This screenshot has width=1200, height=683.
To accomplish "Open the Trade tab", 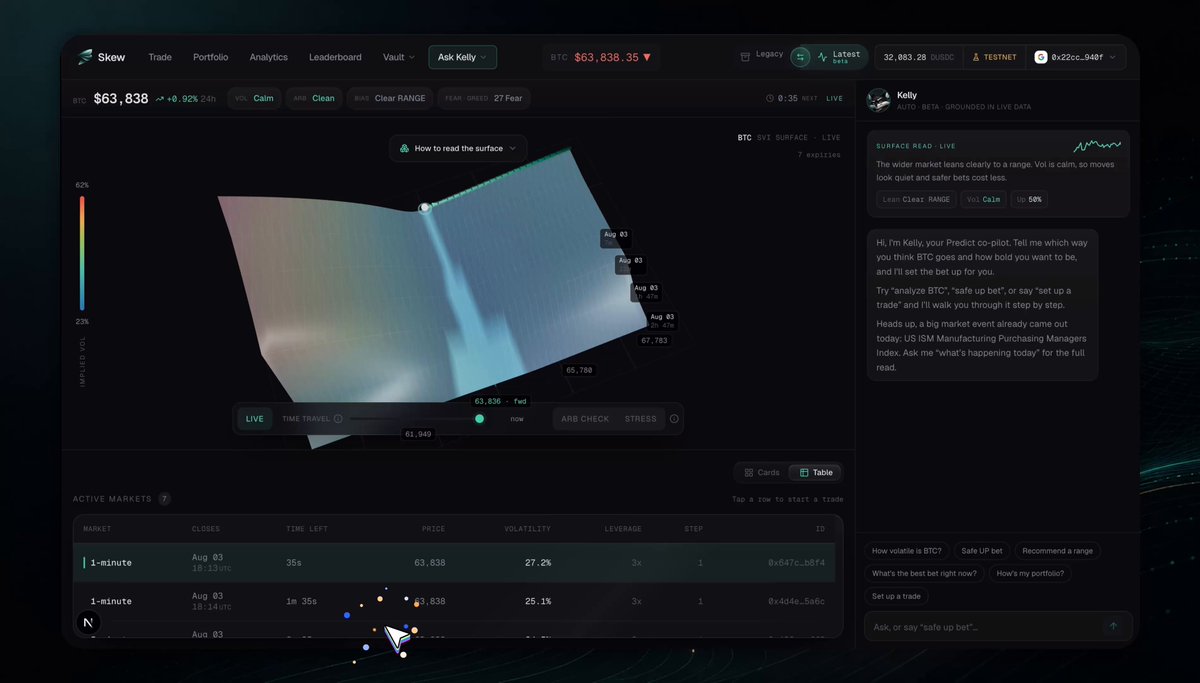I will 160,57.
